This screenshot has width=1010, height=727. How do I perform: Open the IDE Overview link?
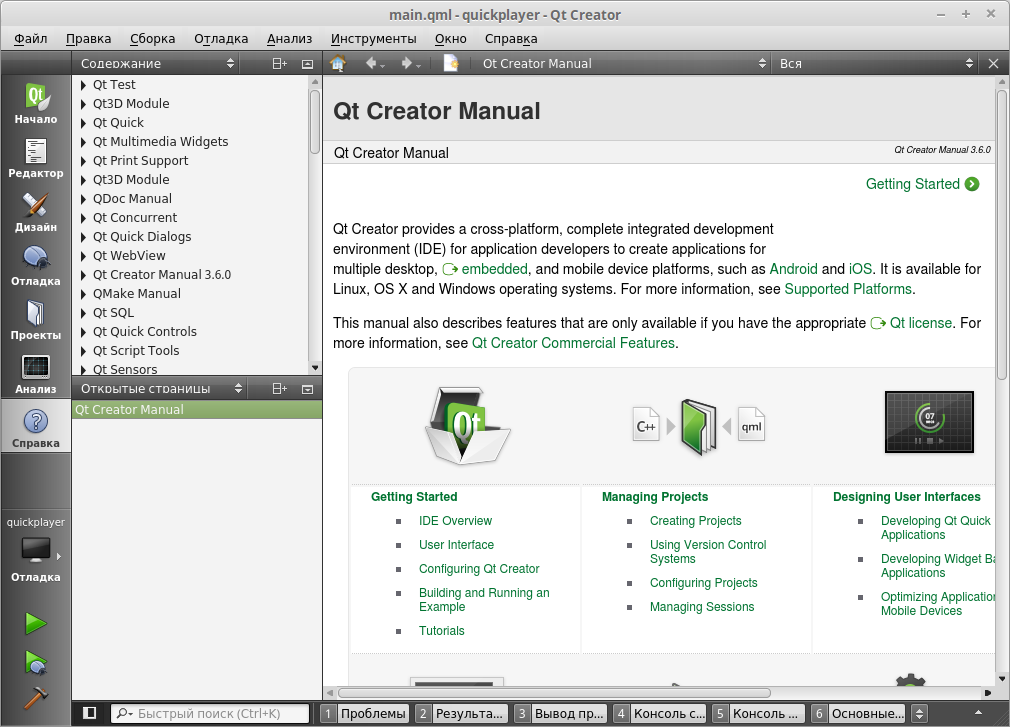click(455, 521)
